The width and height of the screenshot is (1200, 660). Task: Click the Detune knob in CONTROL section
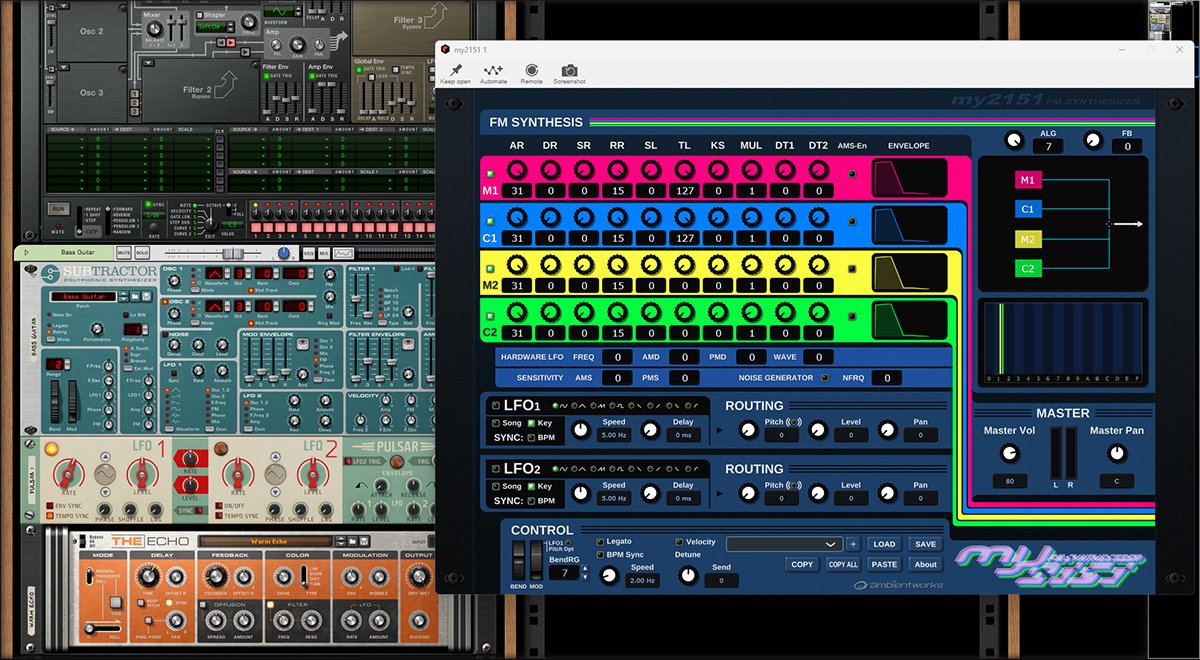[688, 575]
